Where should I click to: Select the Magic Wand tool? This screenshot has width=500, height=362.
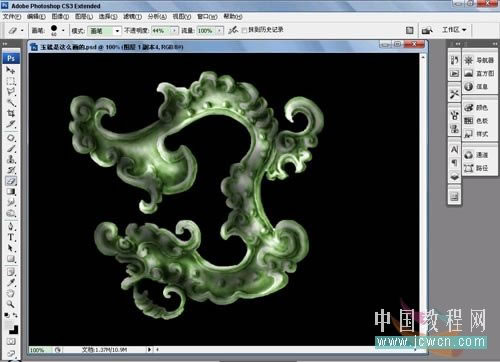pos(11,102)
